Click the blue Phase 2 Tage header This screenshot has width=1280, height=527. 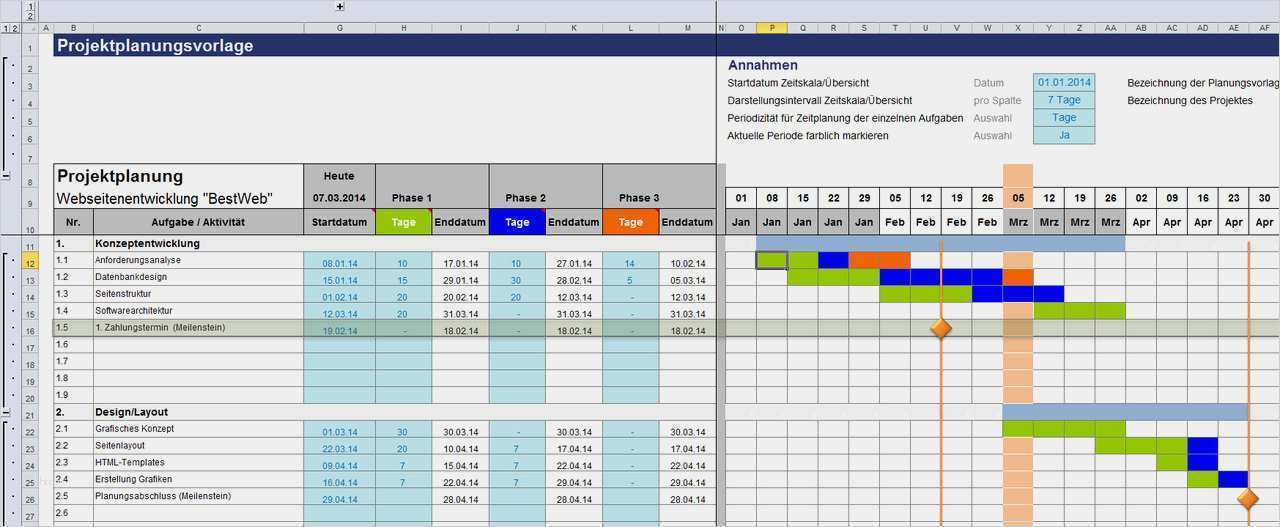(517, 222)
